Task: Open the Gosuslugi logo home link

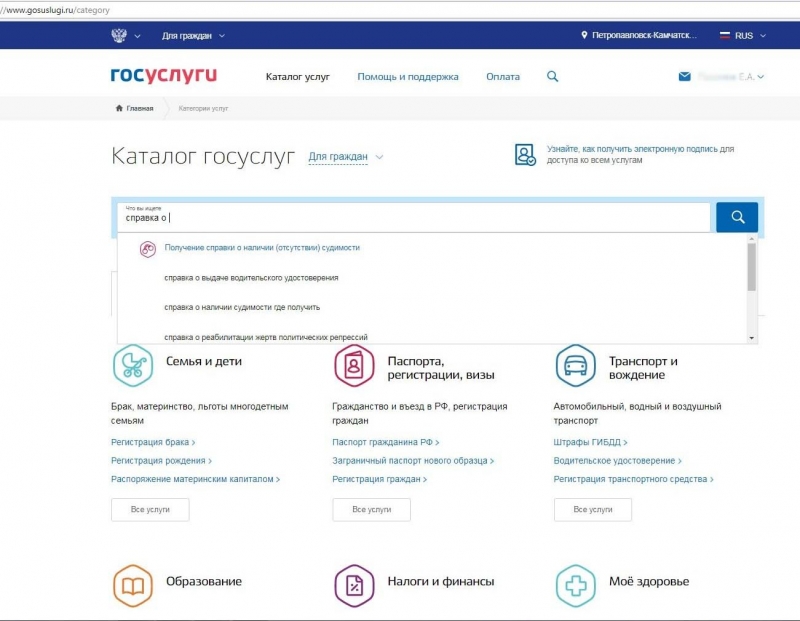Action: [164, 76]
